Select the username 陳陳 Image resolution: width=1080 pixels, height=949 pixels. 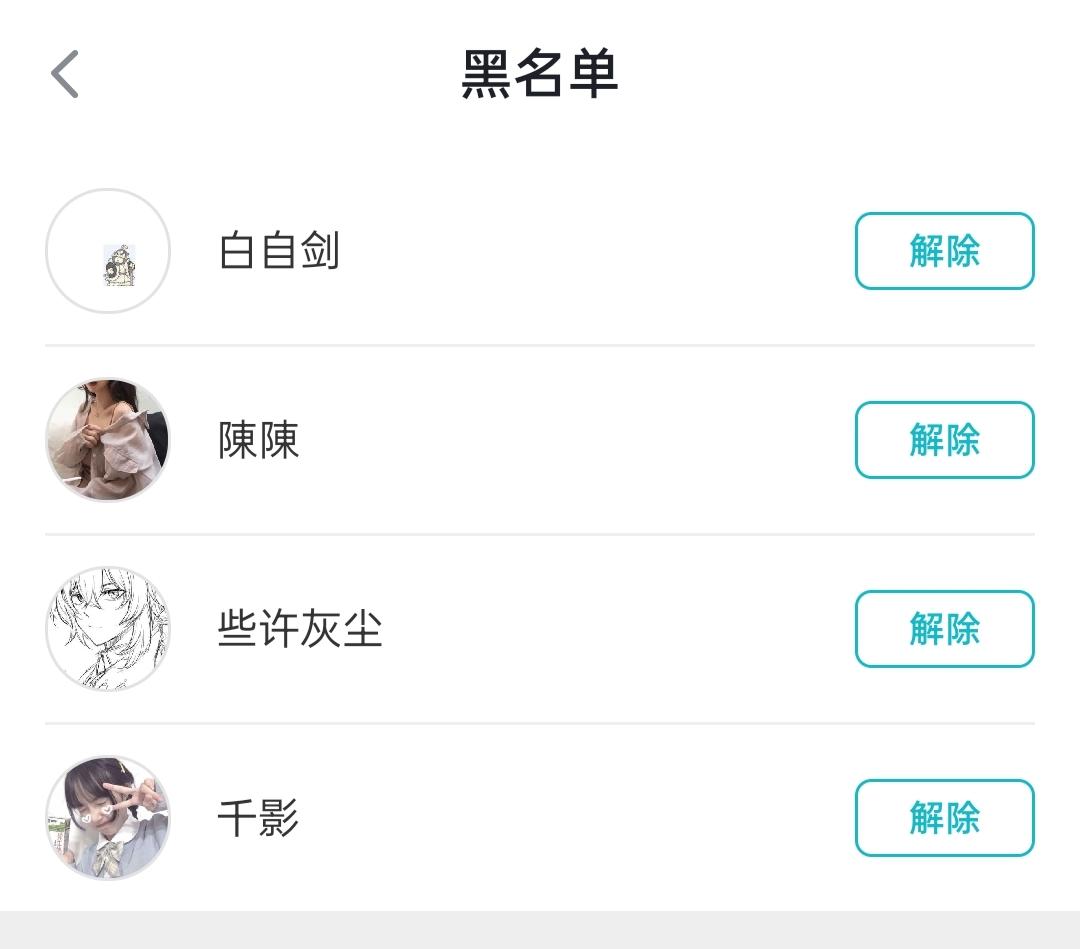[258, 440]
